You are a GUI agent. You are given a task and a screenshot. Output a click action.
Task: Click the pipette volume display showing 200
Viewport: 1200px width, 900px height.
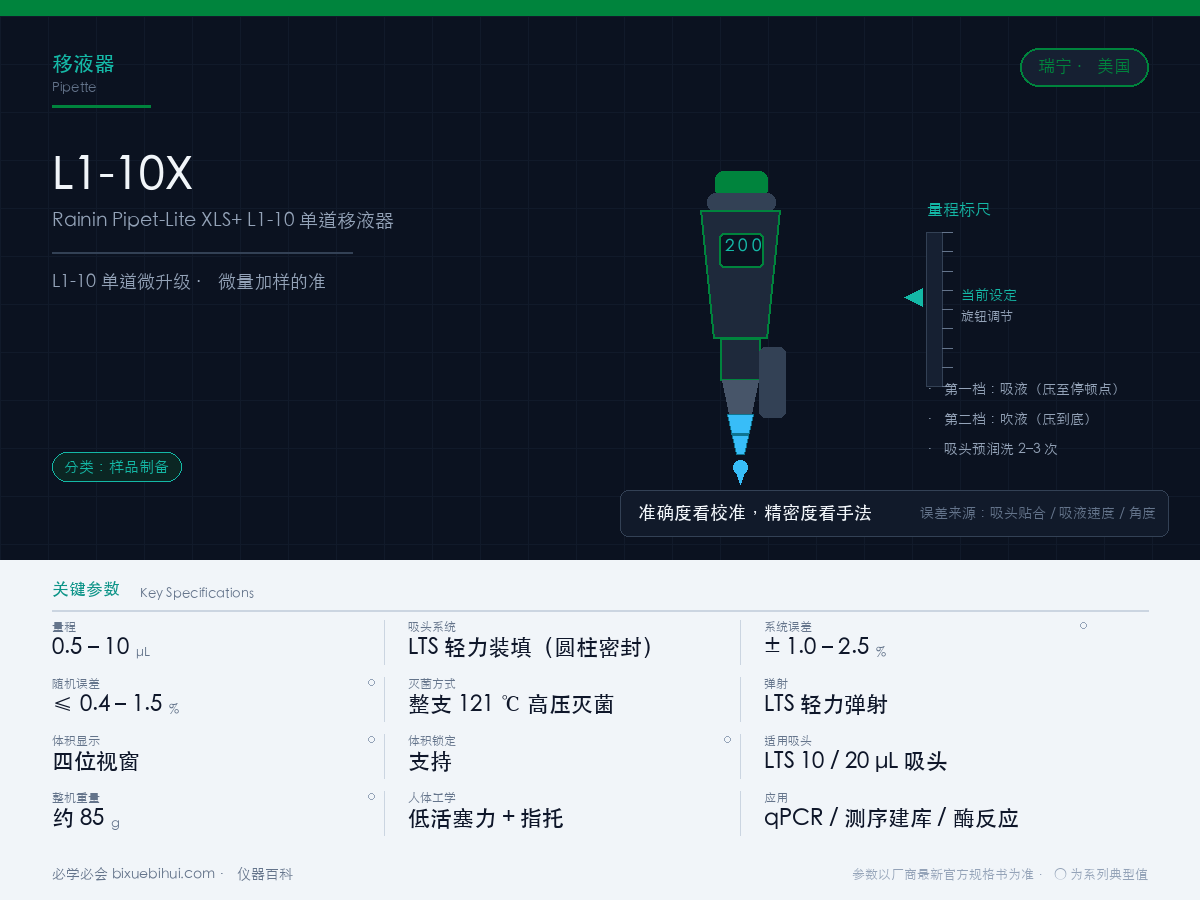point(742,250)
